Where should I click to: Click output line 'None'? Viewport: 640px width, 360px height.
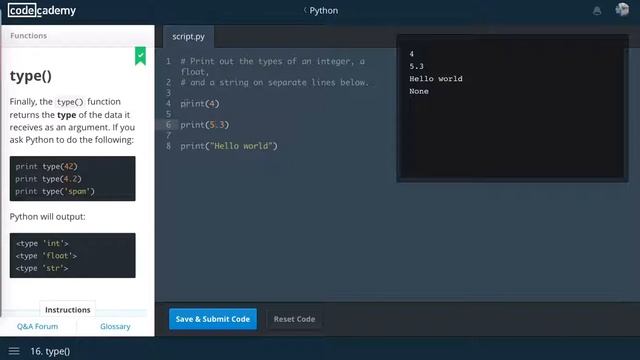tap(419, 91)
